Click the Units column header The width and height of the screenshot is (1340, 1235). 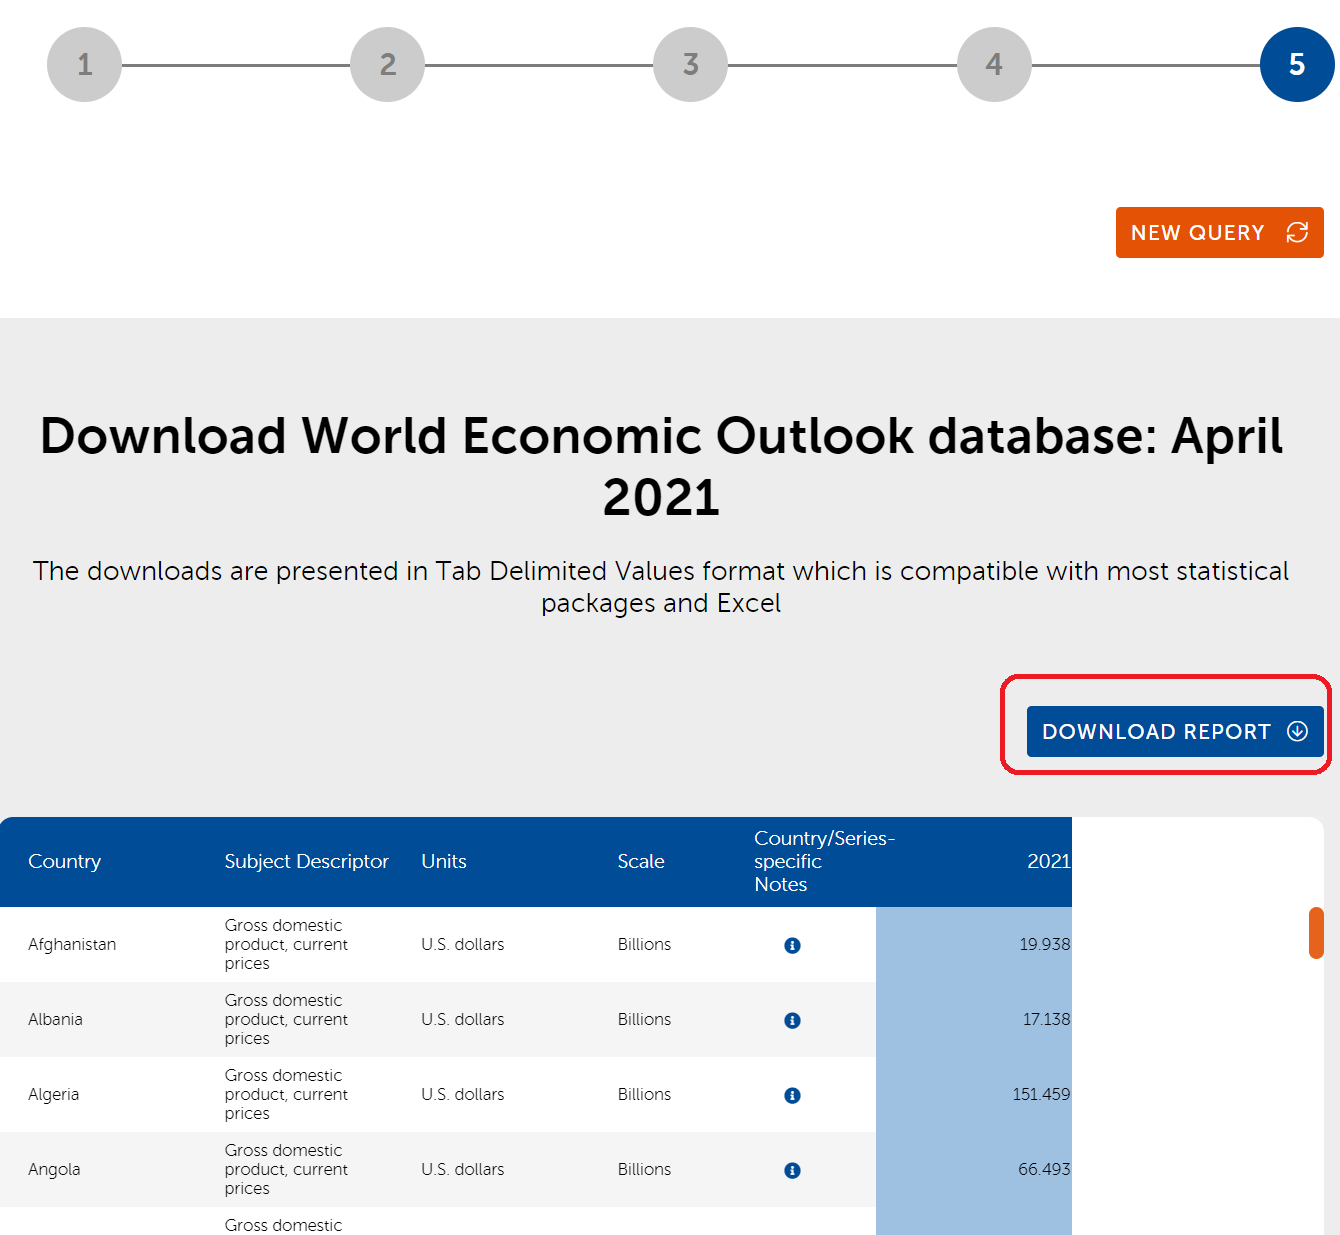(x=444, y=861)
